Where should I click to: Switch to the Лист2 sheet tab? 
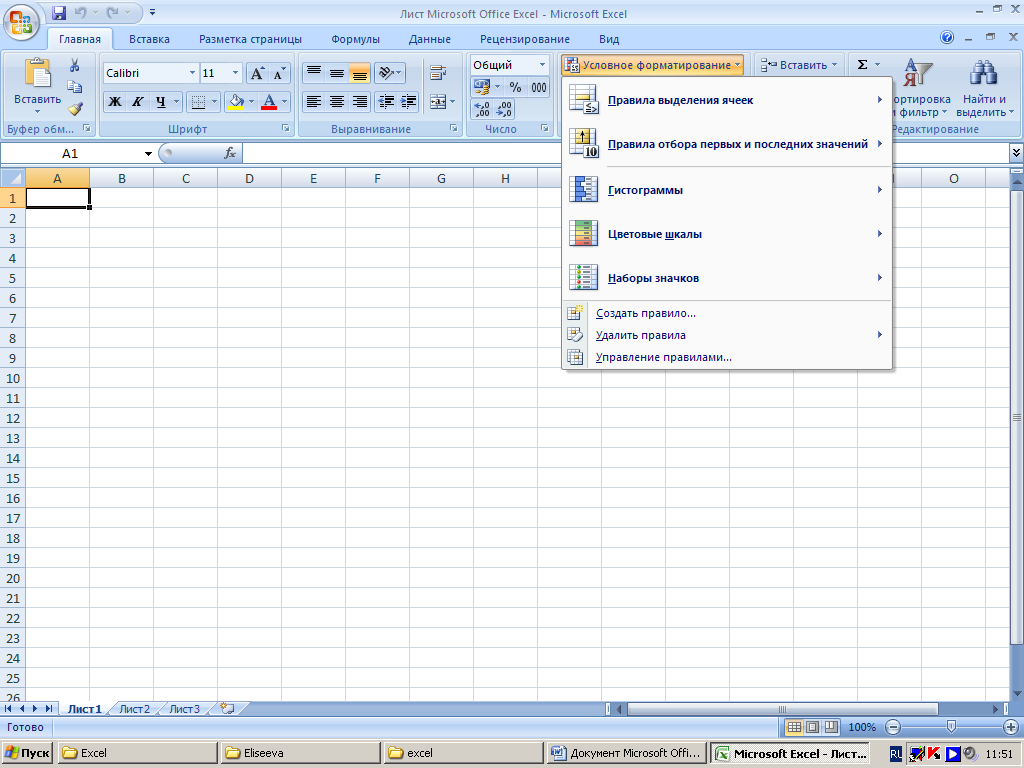[x=135, y=709]
